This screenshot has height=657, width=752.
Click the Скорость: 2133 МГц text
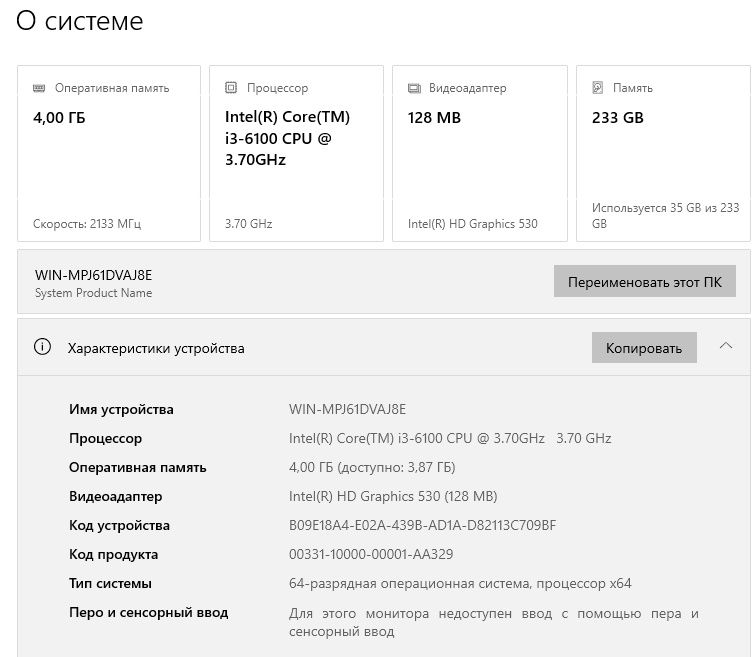(87, 224)
